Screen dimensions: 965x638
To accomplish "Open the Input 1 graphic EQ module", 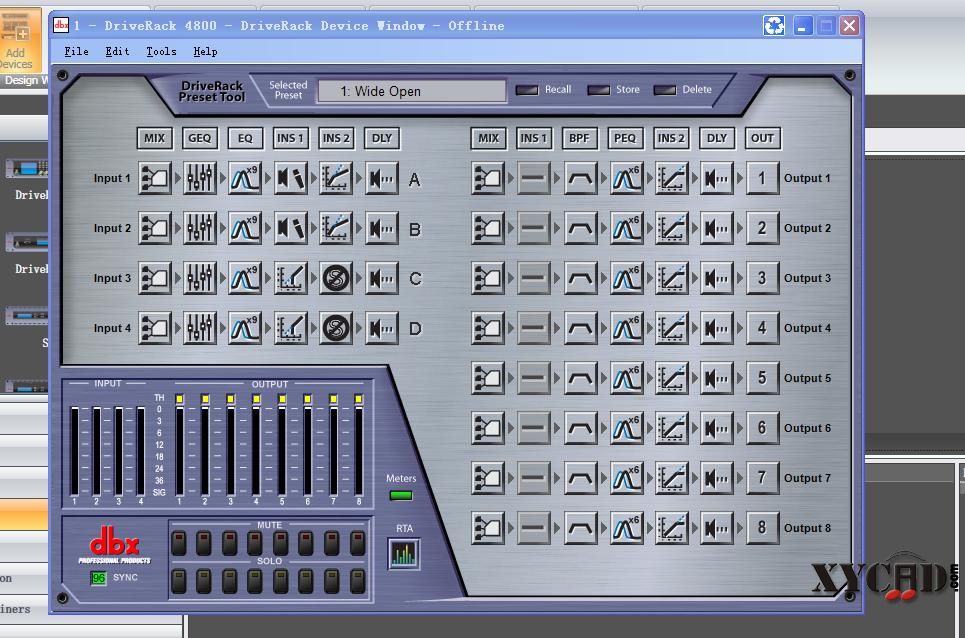I will [x=200, y=178].
